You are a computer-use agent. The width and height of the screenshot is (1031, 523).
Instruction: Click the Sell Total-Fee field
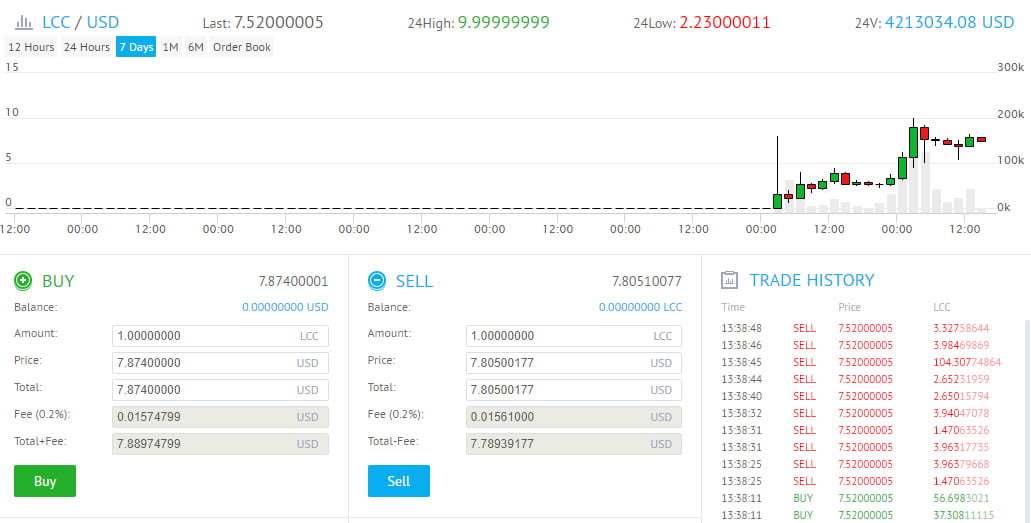point(573,443)
